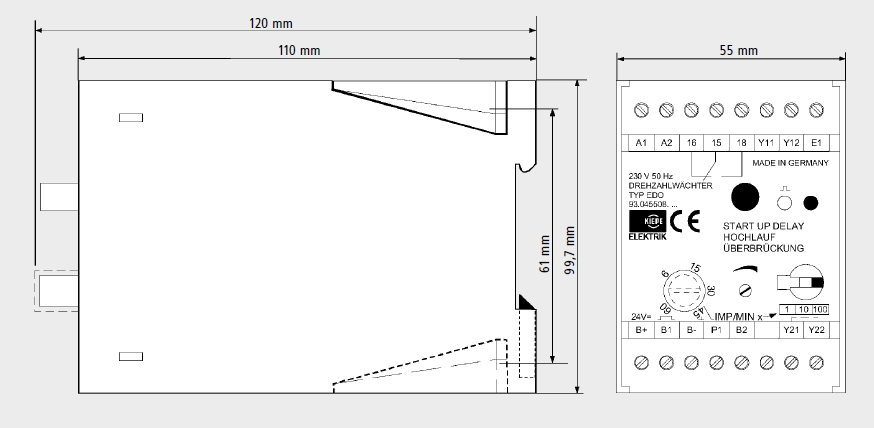
Task: Click terminal label Y12
Action: point(790,143)
